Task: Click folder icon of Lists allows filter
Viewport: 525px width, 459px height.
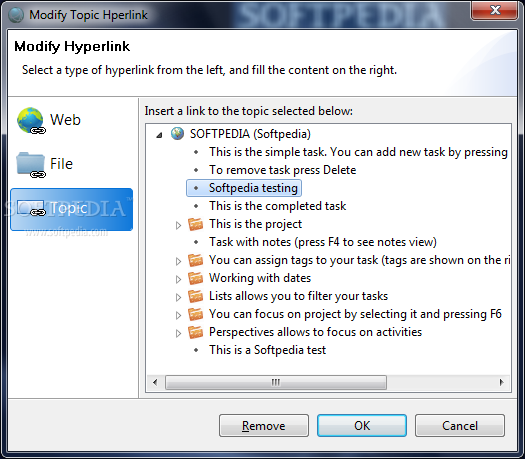Action: (196, 296)
